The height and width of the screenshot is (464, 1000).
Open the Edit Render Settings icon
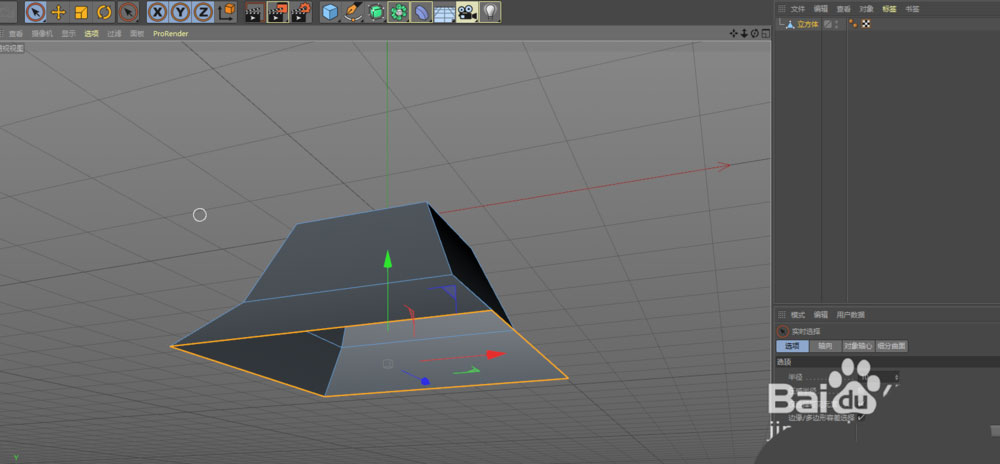click(x=299, y=12)
